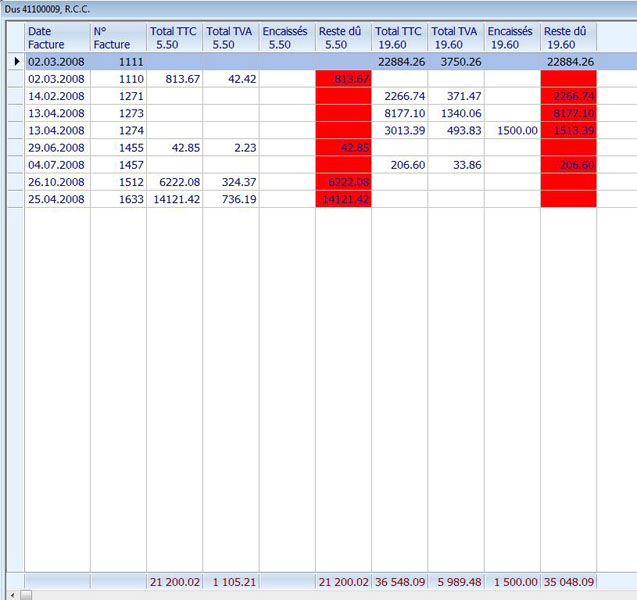This screenshot has height=600, width=637.
Task: Click the red cell showing 14121.42
Action: click(343, 199)
